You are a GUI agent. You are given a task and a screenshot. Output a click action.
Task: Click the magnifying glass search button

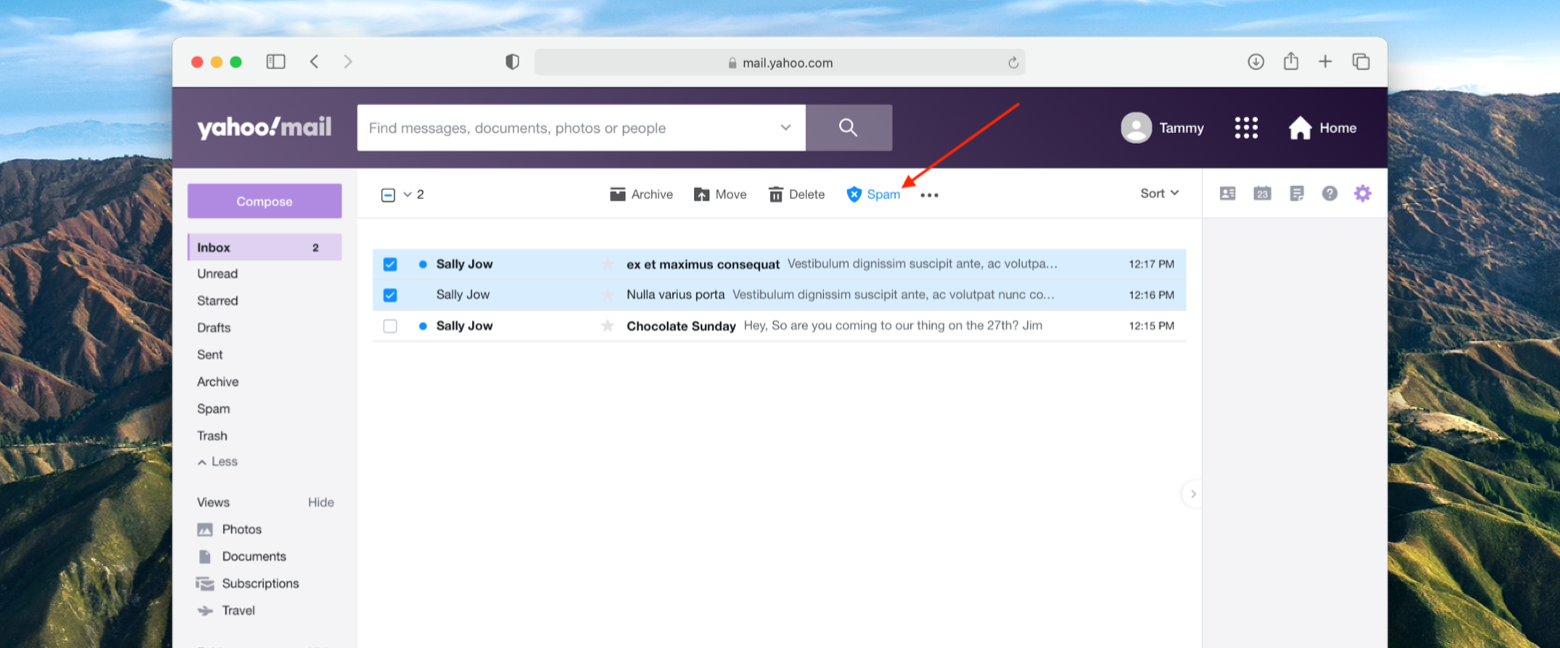point(849,128)
